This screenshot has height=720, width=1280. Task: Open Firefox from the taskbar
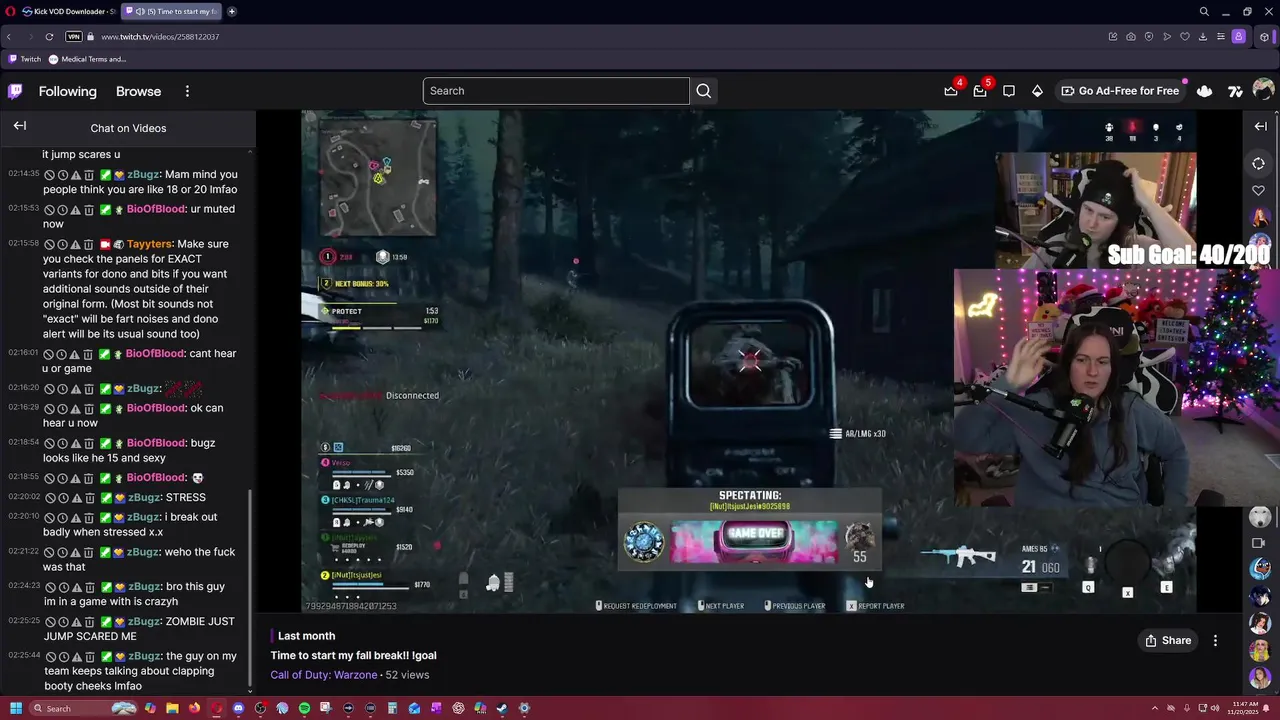(194, 708)
